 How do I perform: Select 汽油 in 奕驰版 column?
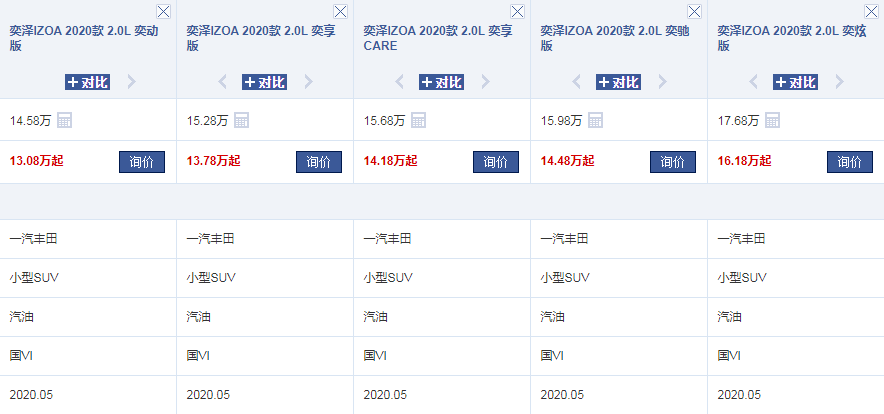[552, 317]
